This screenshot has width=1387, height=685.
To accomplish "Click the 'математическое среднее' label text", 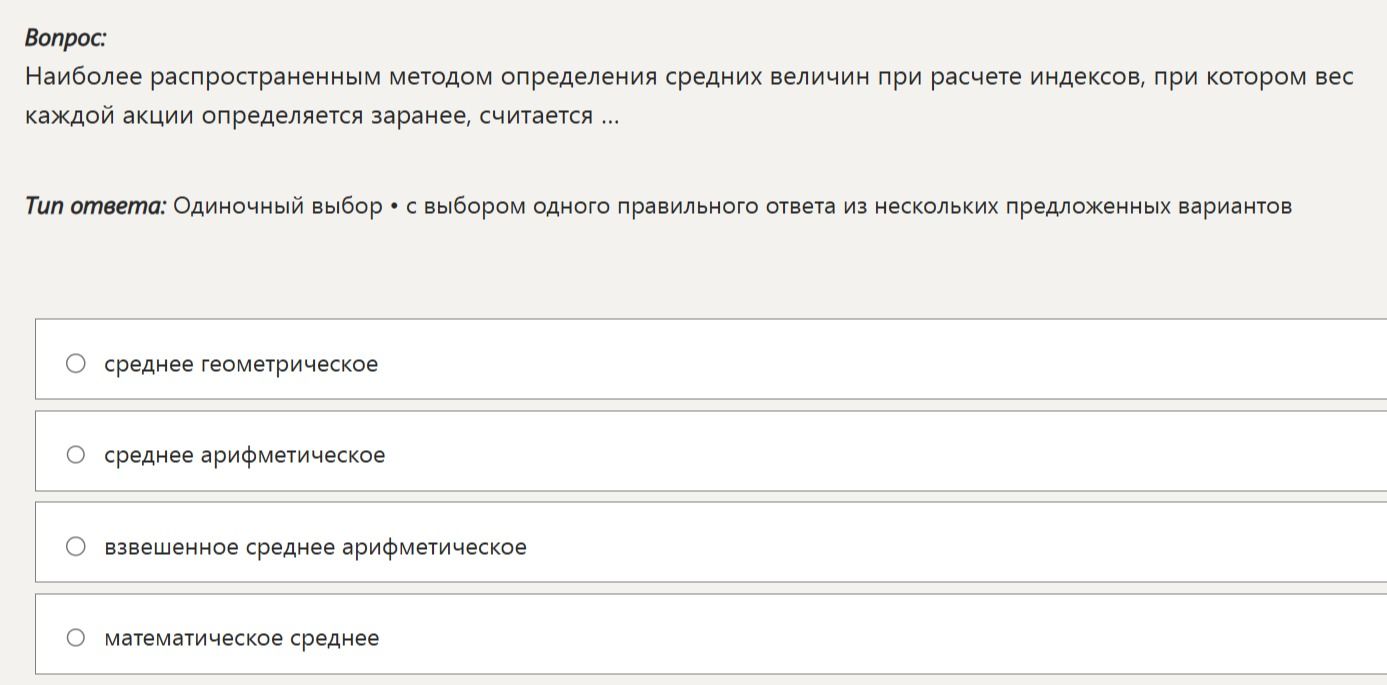I will [x=242, y=638].
